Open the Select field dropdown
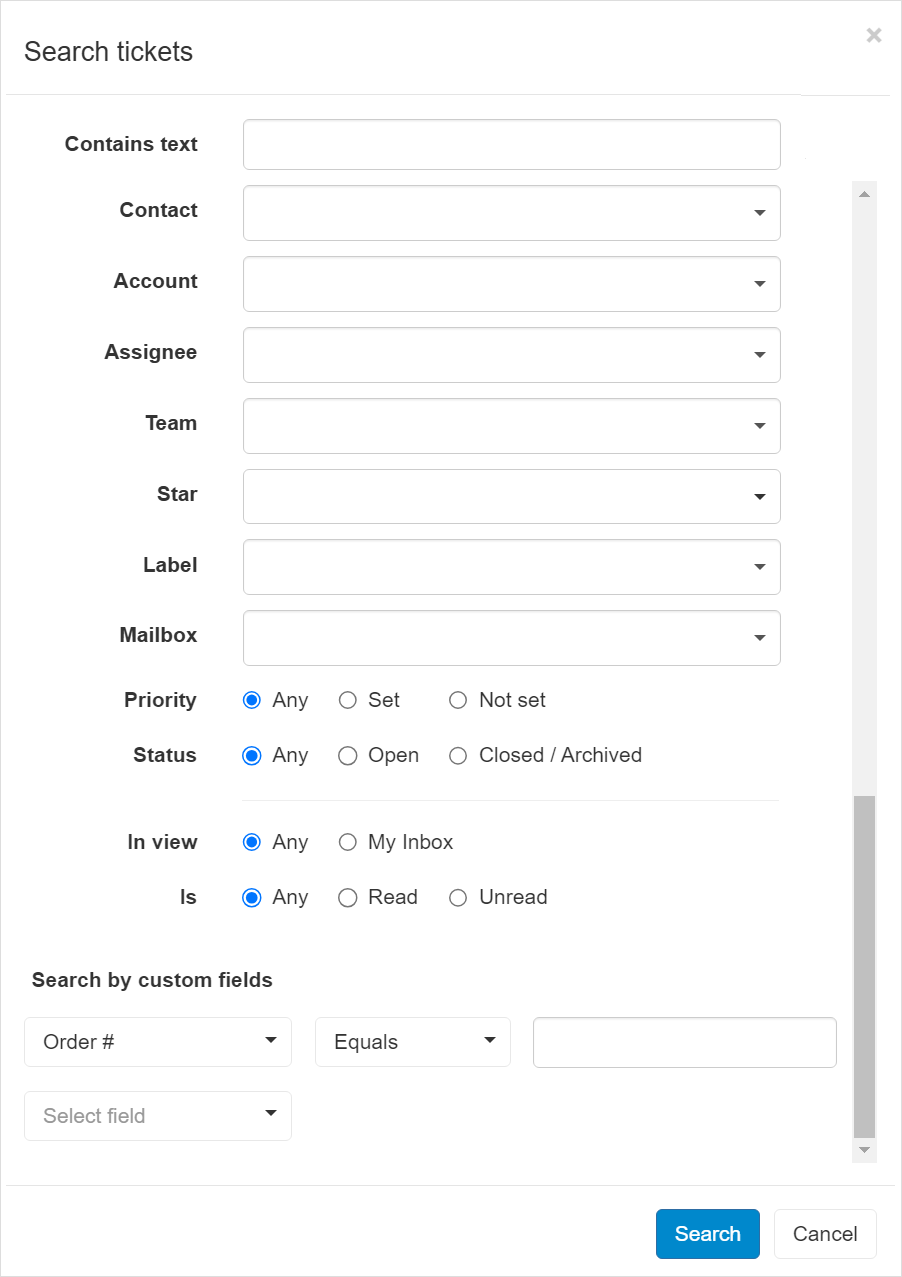Screen dimensions: 902x1277 coord(157,1116)
